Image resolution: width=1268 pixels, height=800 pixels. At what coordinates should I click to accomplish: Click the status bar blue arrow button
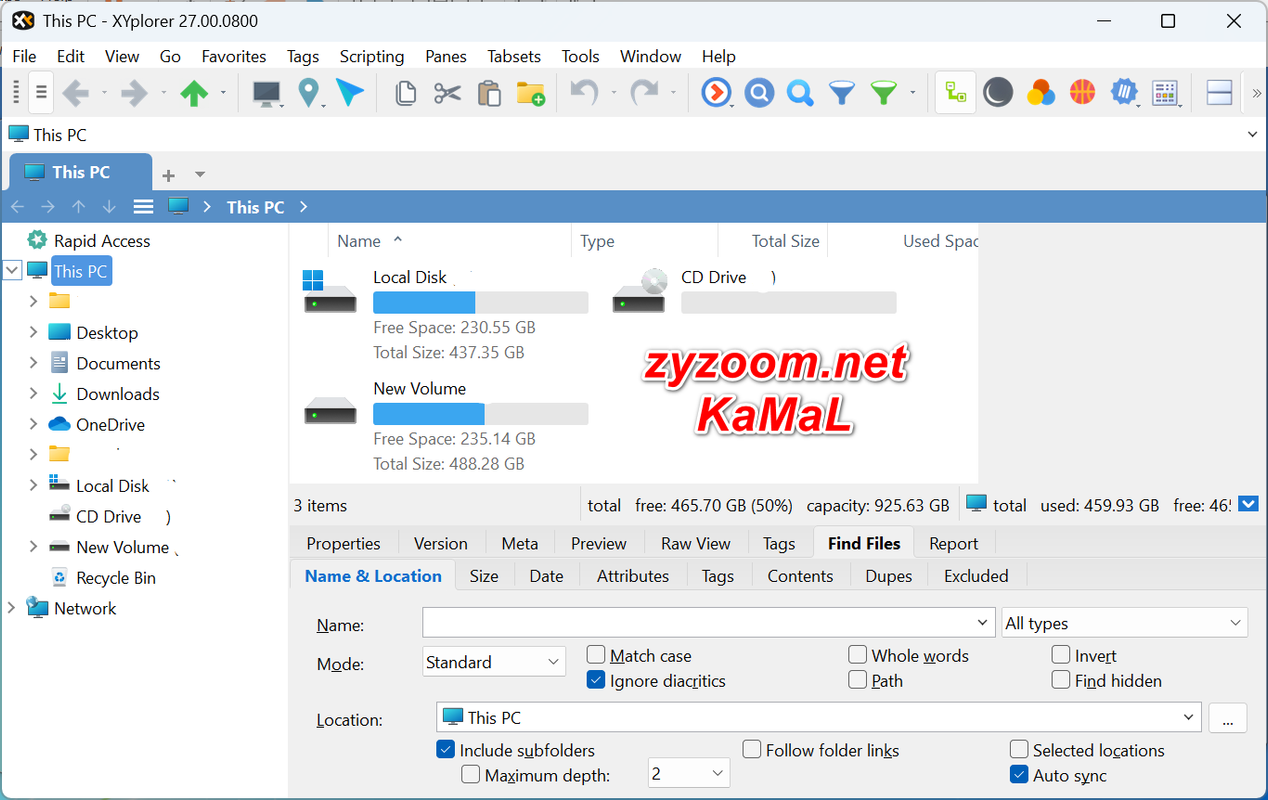[1248, 504]
